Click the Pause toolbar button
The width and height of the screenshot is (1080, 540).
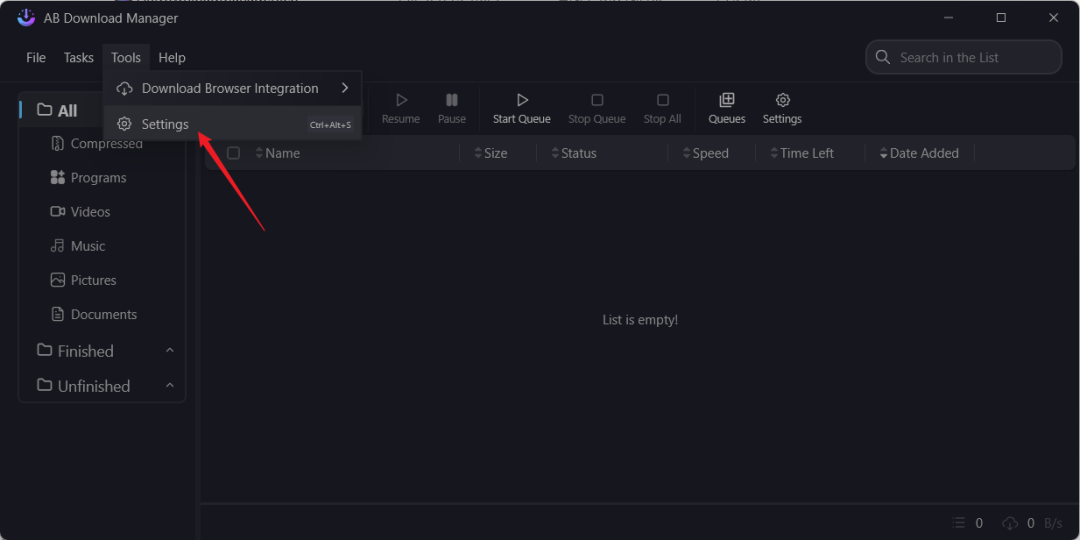tap(452, 109)
